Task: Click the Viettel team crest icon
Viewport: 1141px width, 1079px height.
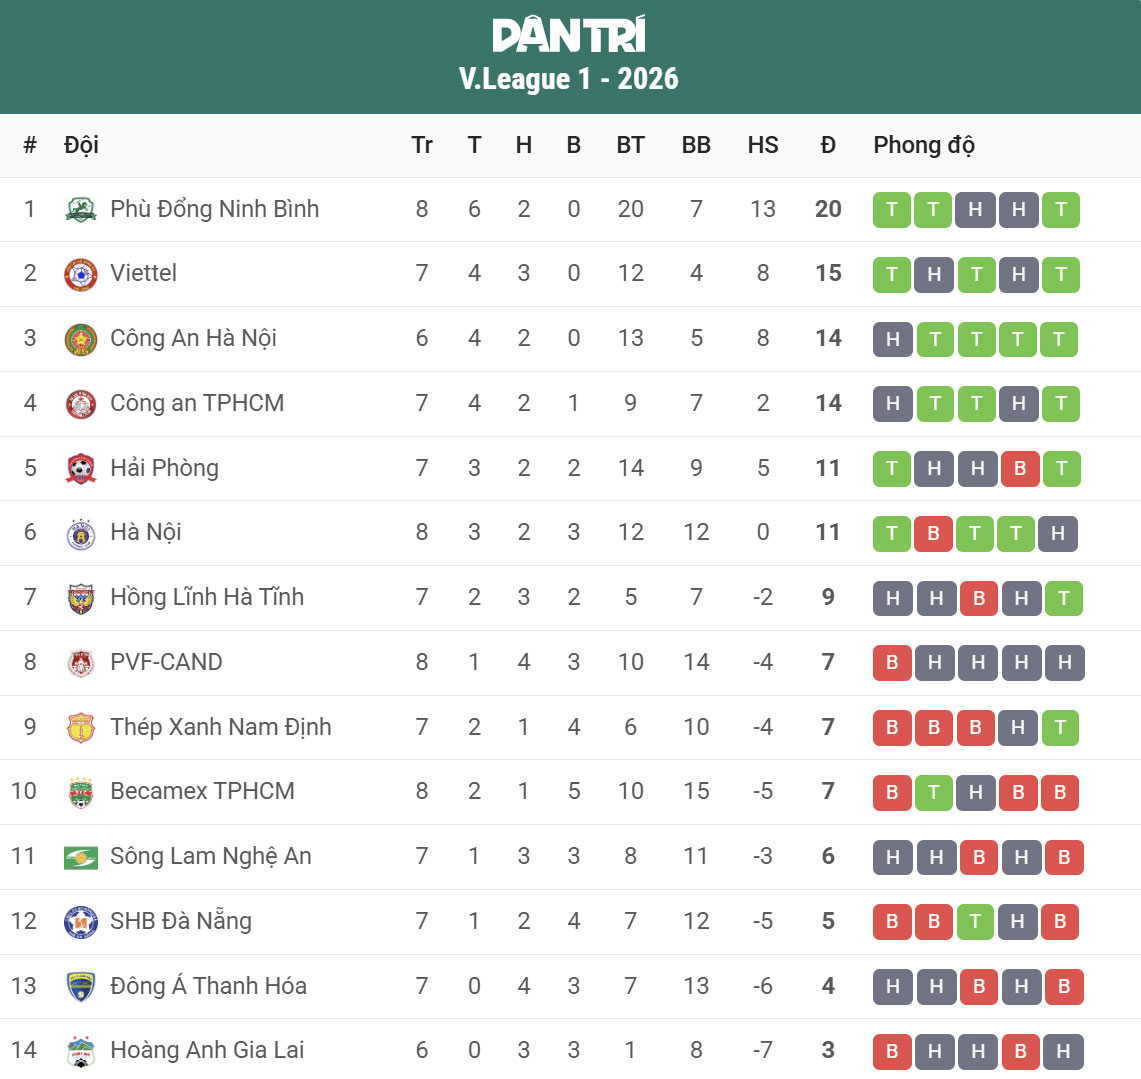Action: pos(81,274)
